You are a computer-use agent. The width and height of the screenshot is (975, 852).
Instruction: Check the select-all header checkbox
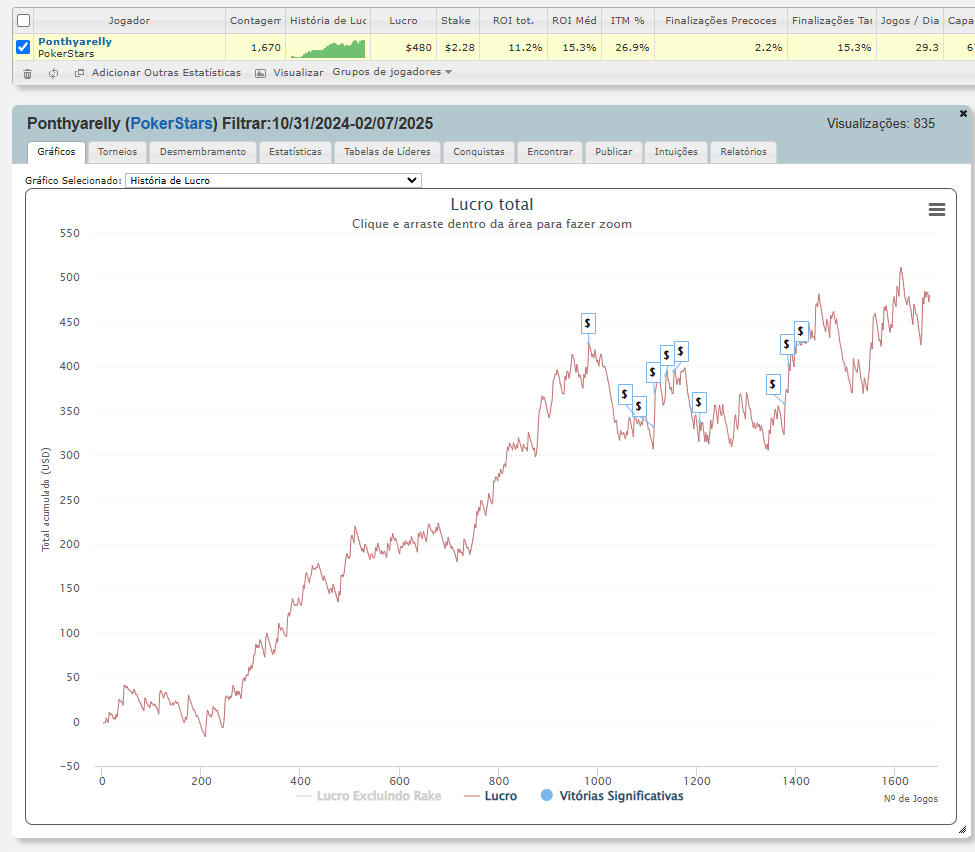pyautogui.click(x=23, y=21)
